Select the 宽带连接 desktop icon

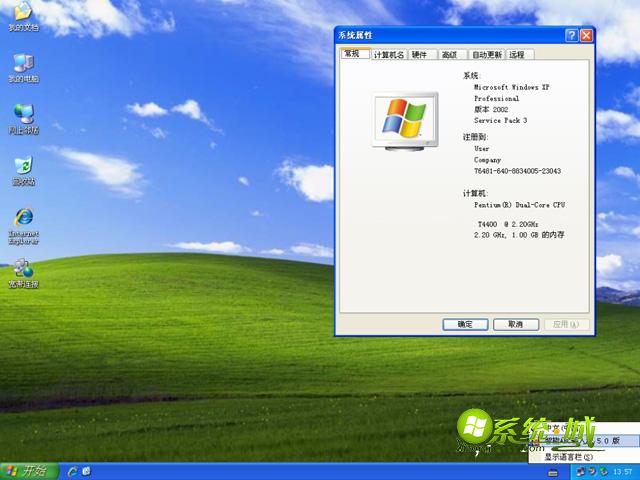(23, 273)
